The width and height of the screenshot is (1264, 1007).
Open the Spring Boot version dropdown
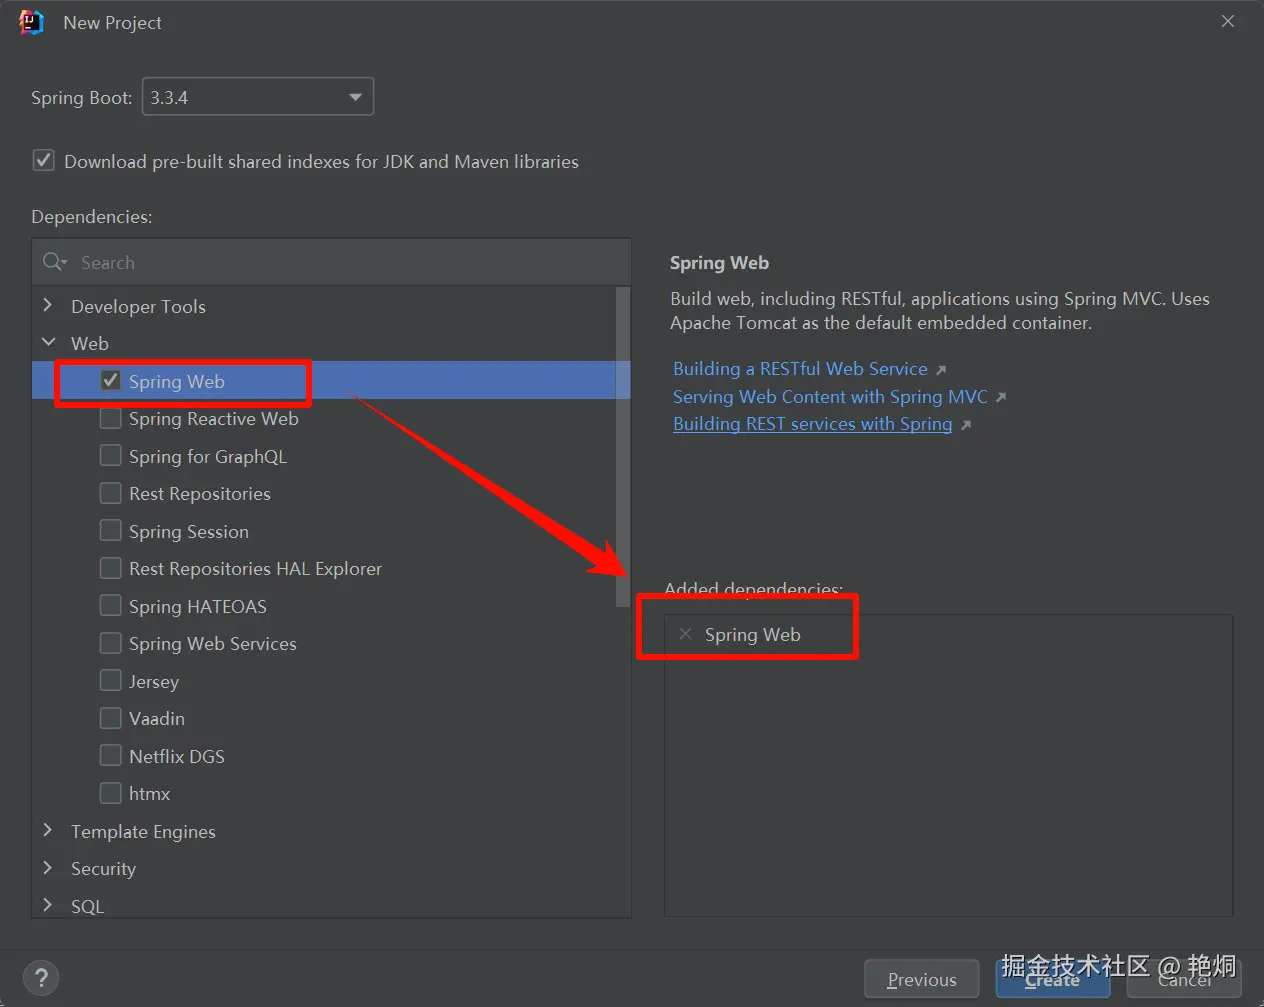[258, 97]
